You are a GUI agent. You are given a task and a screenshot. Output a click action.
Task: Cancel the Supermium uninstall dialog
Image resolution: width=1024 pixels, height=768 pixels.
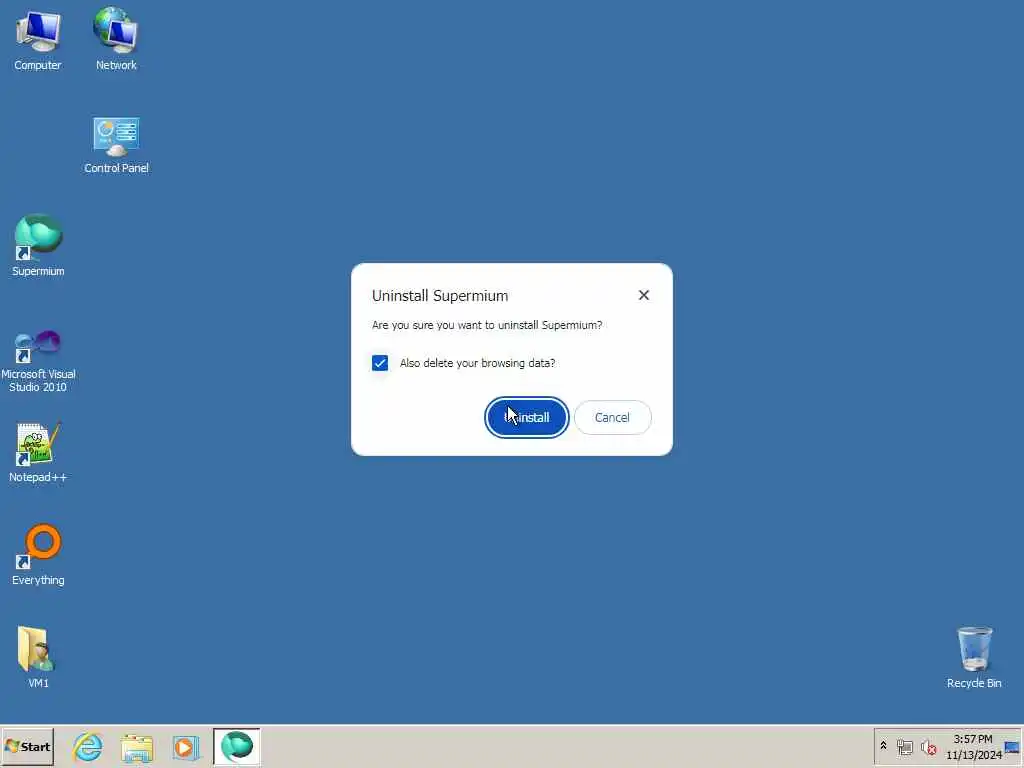(612, 417)
